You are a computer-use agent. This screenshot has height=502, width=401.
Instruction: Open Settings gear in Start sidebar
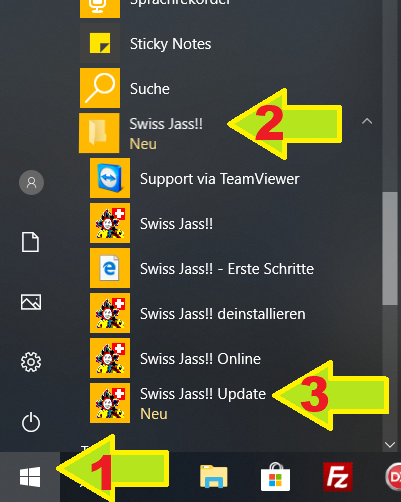click(x=31, y=362)
